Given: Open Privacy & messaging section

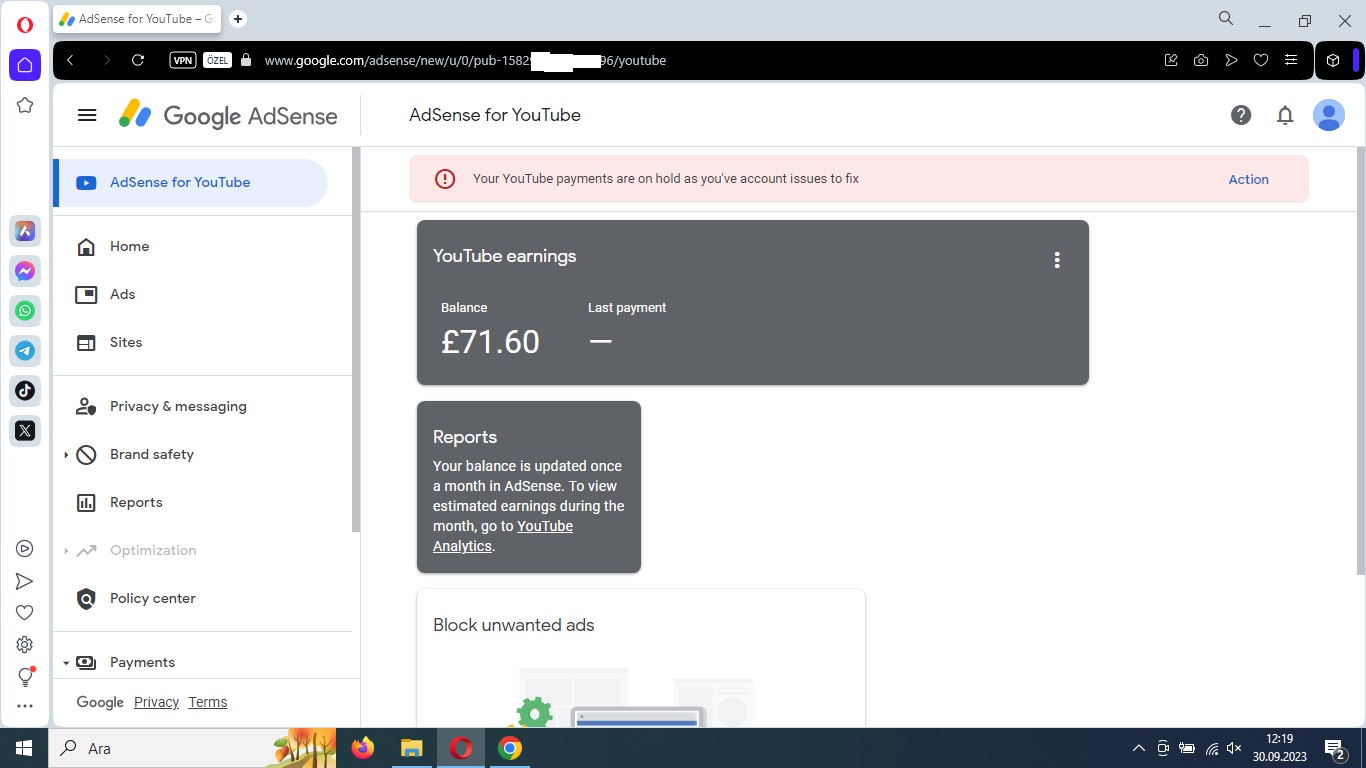Looking at the screenshot, I should click(178, 407).
